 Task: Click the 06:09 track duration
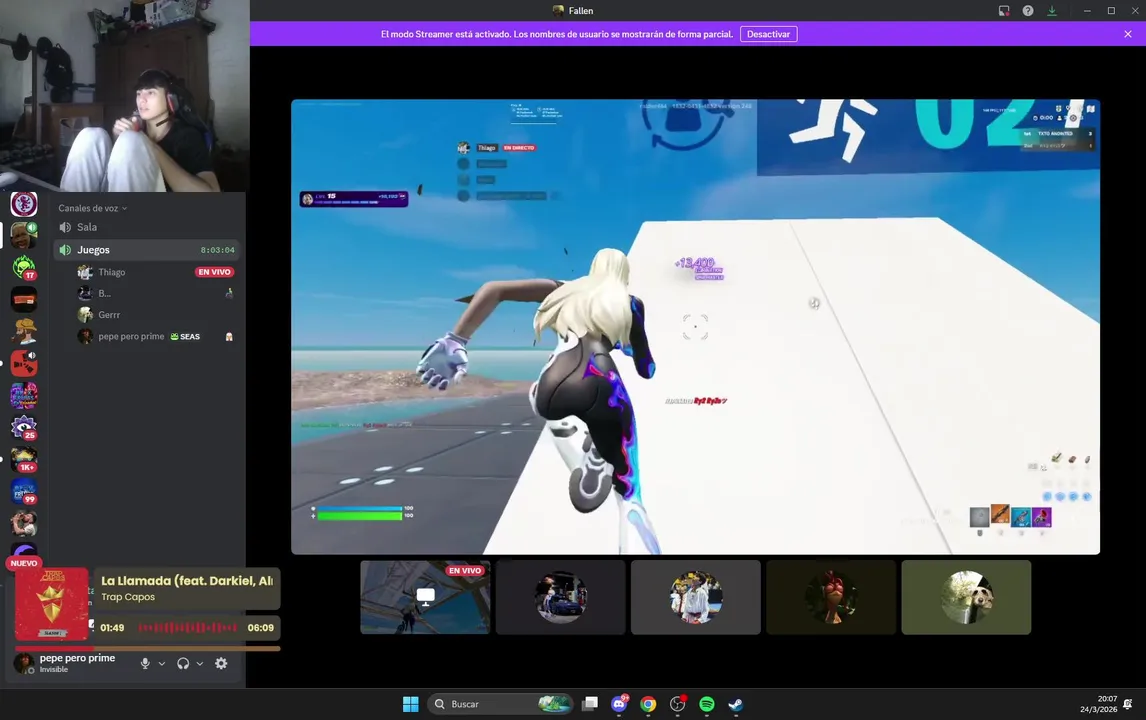coord(260,628)
